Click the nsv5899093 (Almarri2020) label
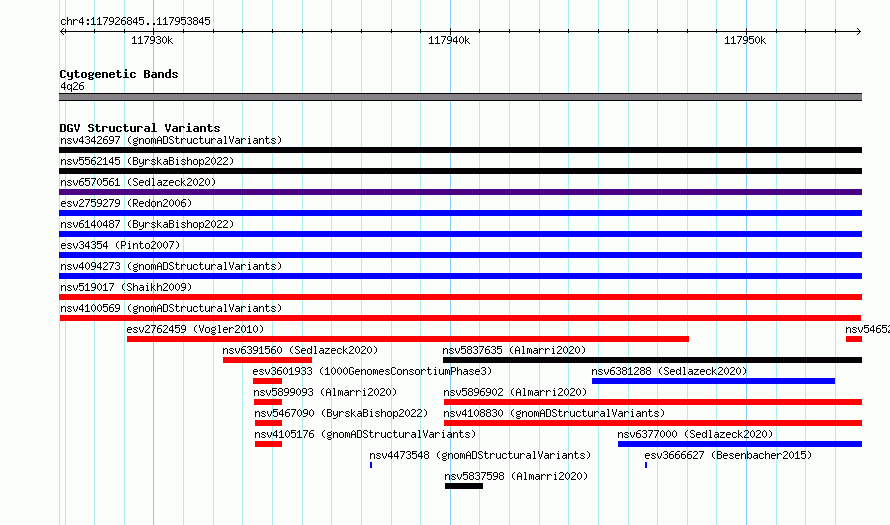The height and width of the screenshot is (525, 890). [x=325, y=392]
